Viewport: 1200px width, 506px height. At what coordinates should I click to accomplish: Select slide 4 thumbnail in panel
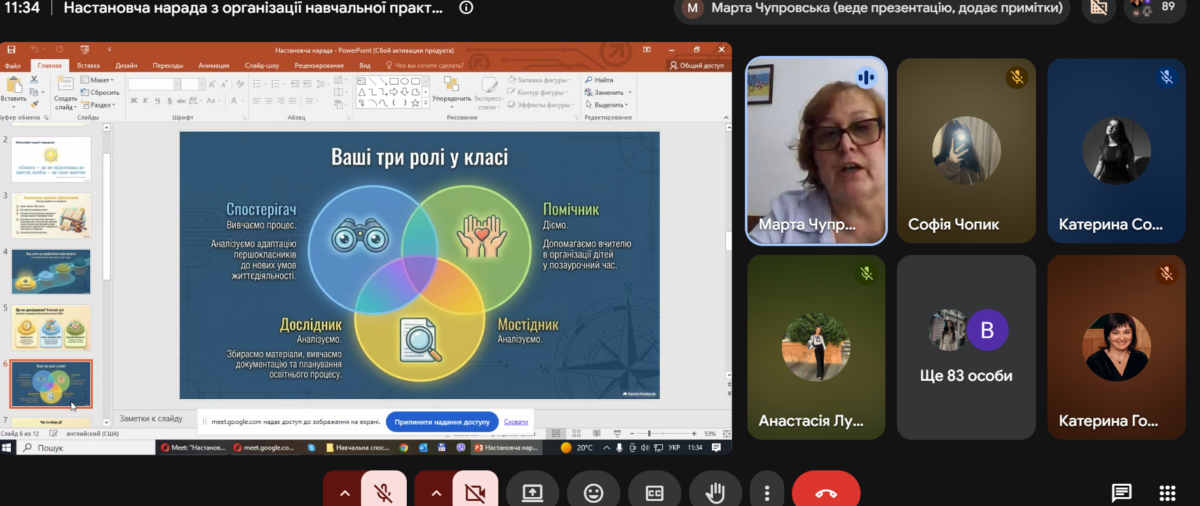click(52, 271)
